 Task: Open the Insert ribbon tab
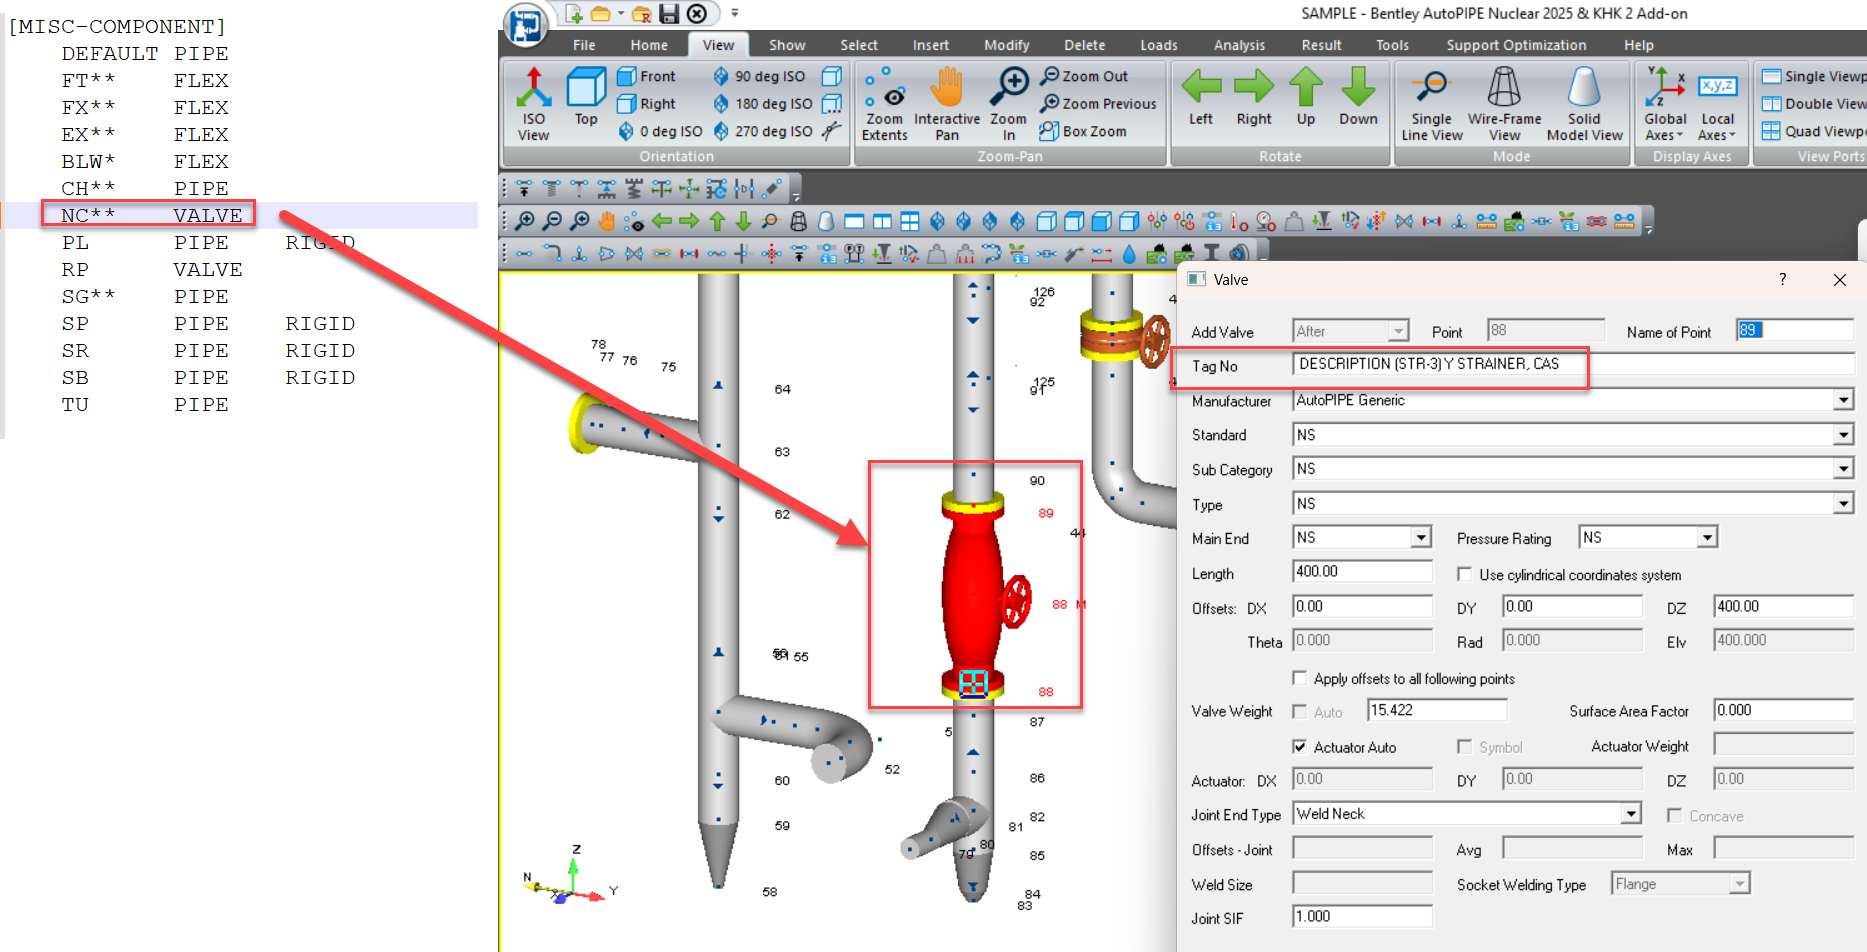[930, 45]
